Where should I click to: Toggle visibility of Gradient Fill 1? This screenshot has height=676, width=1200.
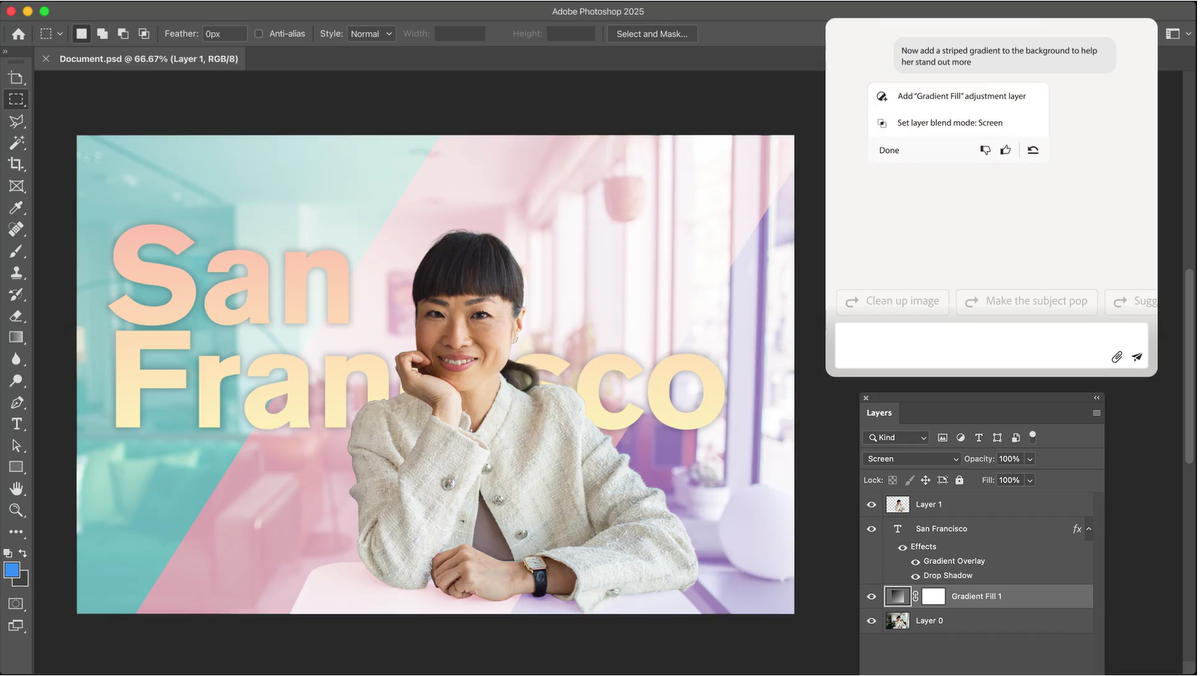click(871, 596)
